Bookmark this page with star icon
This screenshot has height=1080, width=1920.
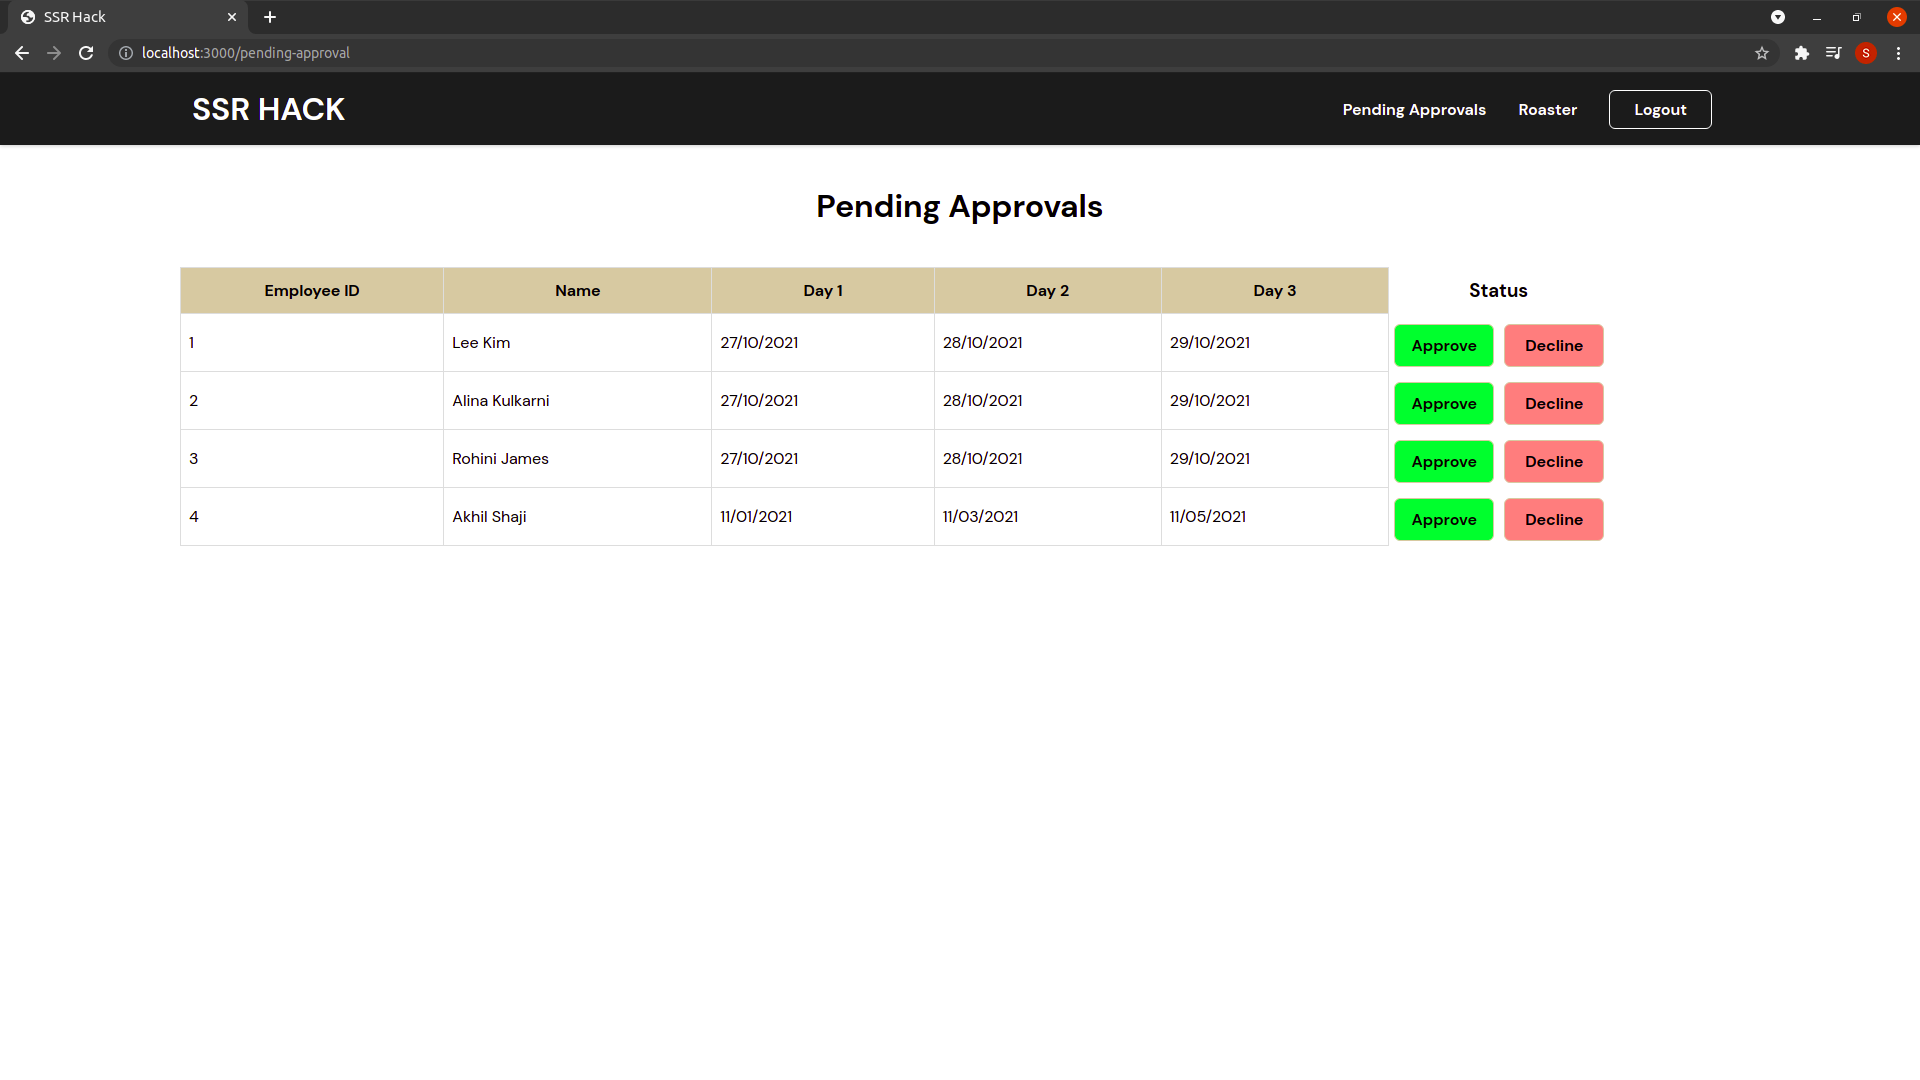tap(1762, 53)
